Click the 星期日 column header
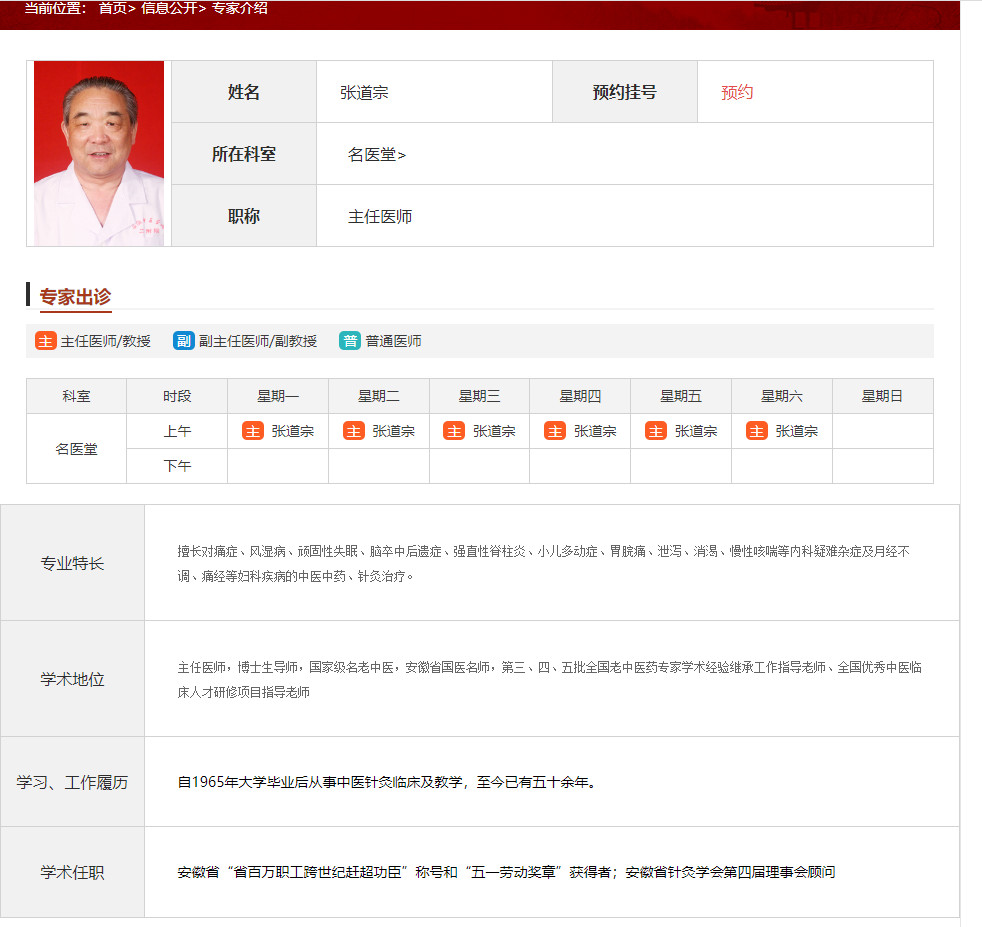The width and height of the screenshot is (982, 927). [882, 396]
